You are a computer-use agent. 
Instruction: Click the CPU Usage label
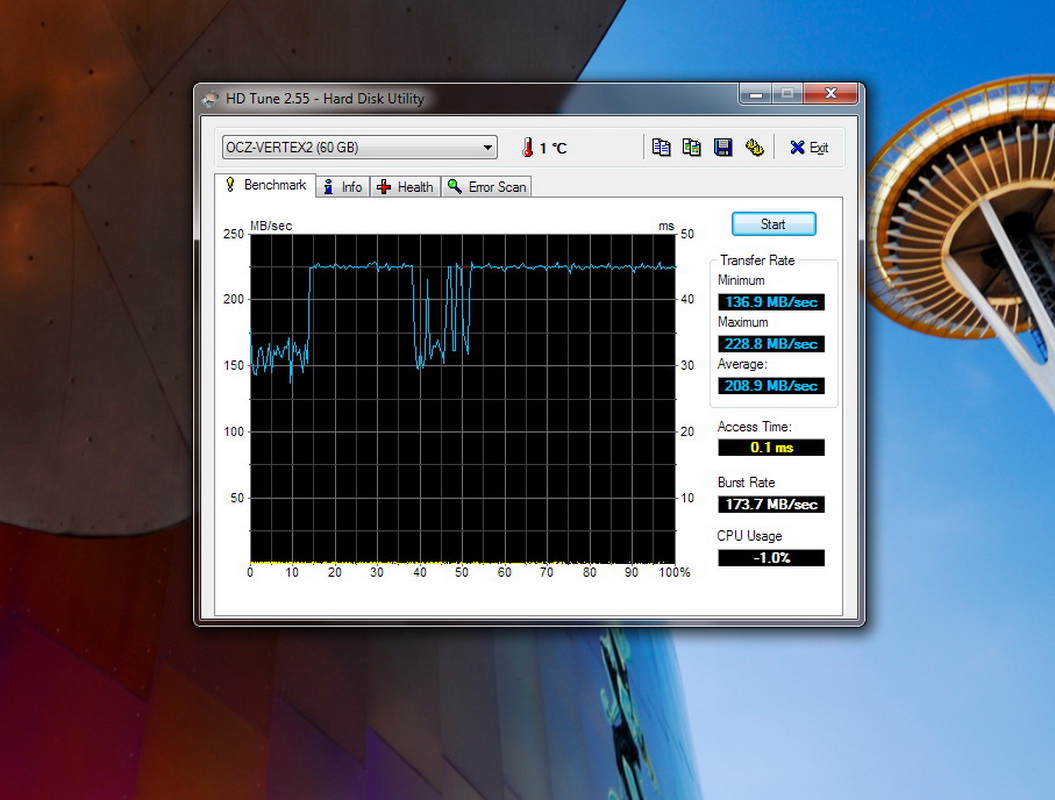(750, 536)
